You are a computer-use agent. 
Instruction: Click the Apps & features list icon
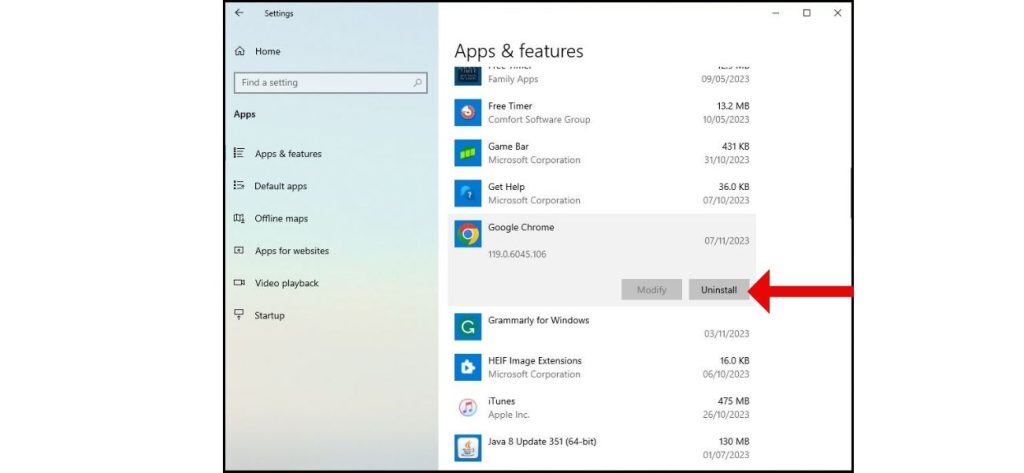(x=239, y=153)
